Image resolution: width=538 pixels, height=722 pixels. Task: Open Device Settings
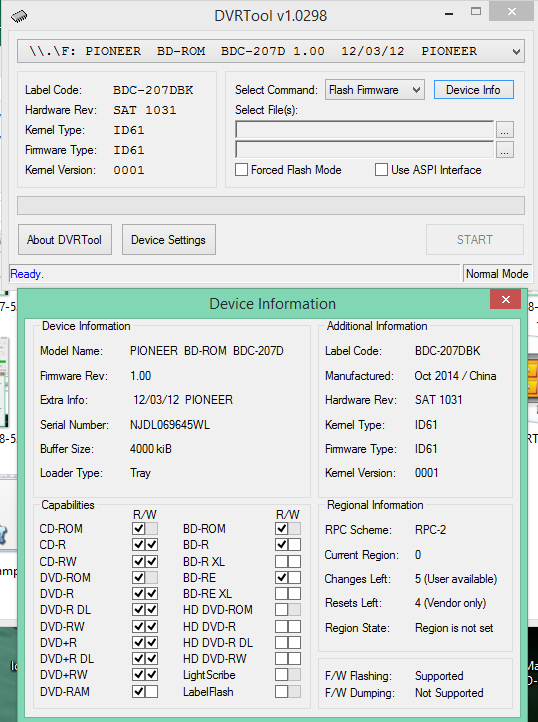[169, 239]
